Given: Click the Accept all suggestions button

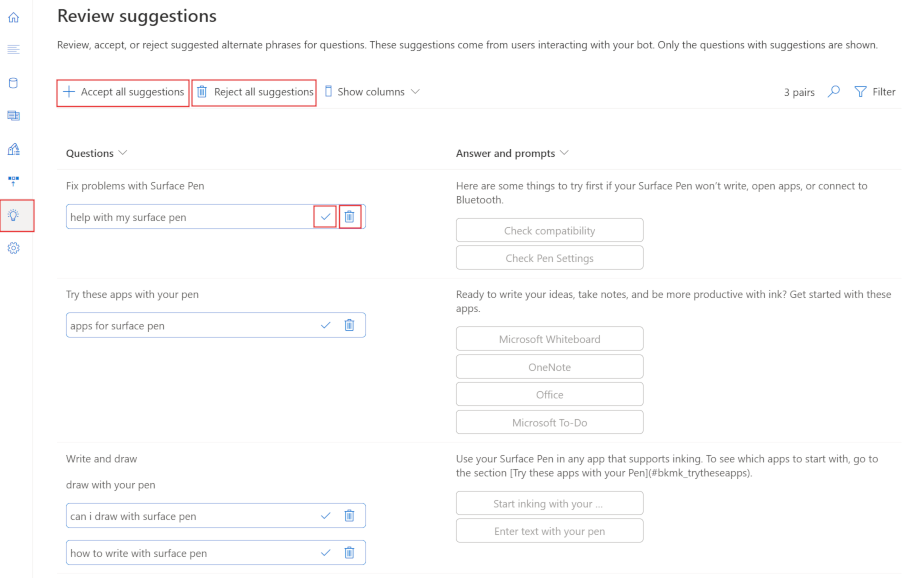Looking at the screenshot, I should pyautogui.click(x=122, y=91).
